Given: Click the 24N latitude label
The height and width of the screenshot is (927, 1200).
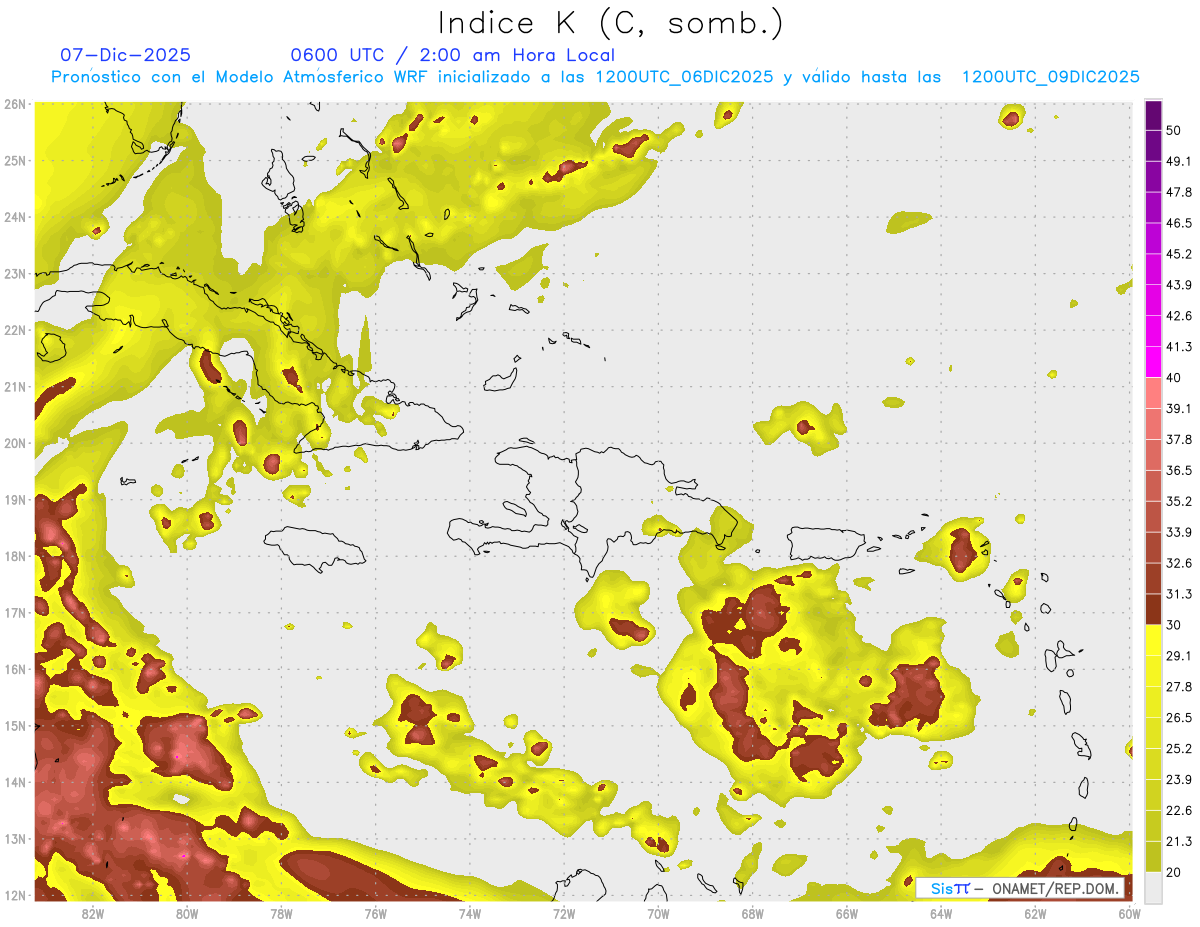Looking at the screenshot, I should [x=15, y=217].
